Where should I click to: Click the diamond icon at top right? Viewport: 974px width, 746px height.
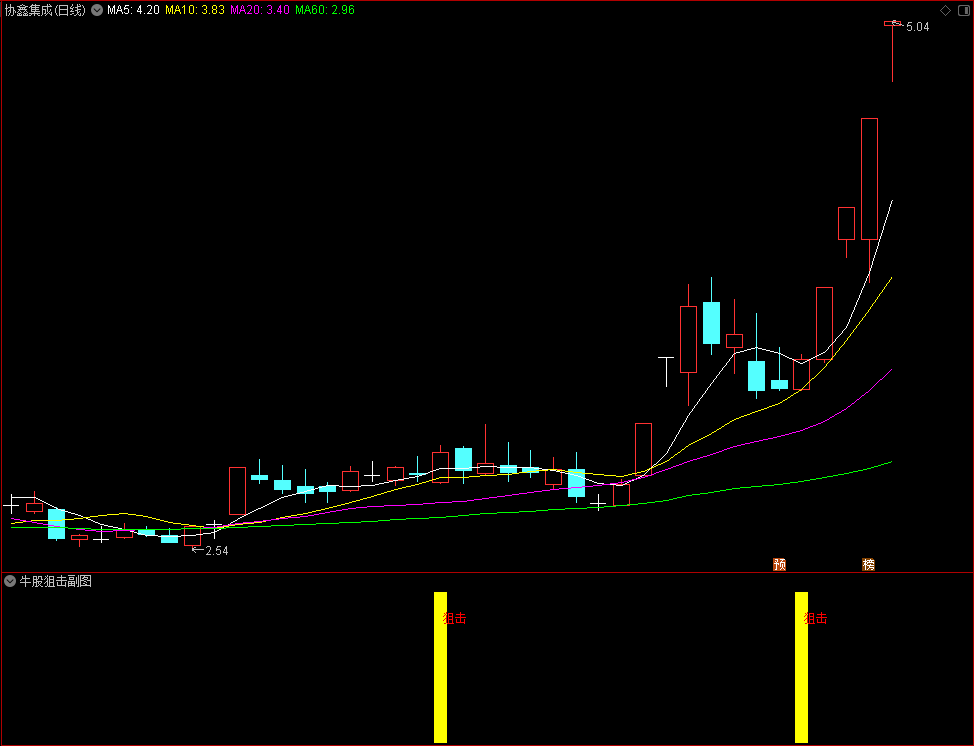click(945, 11)
